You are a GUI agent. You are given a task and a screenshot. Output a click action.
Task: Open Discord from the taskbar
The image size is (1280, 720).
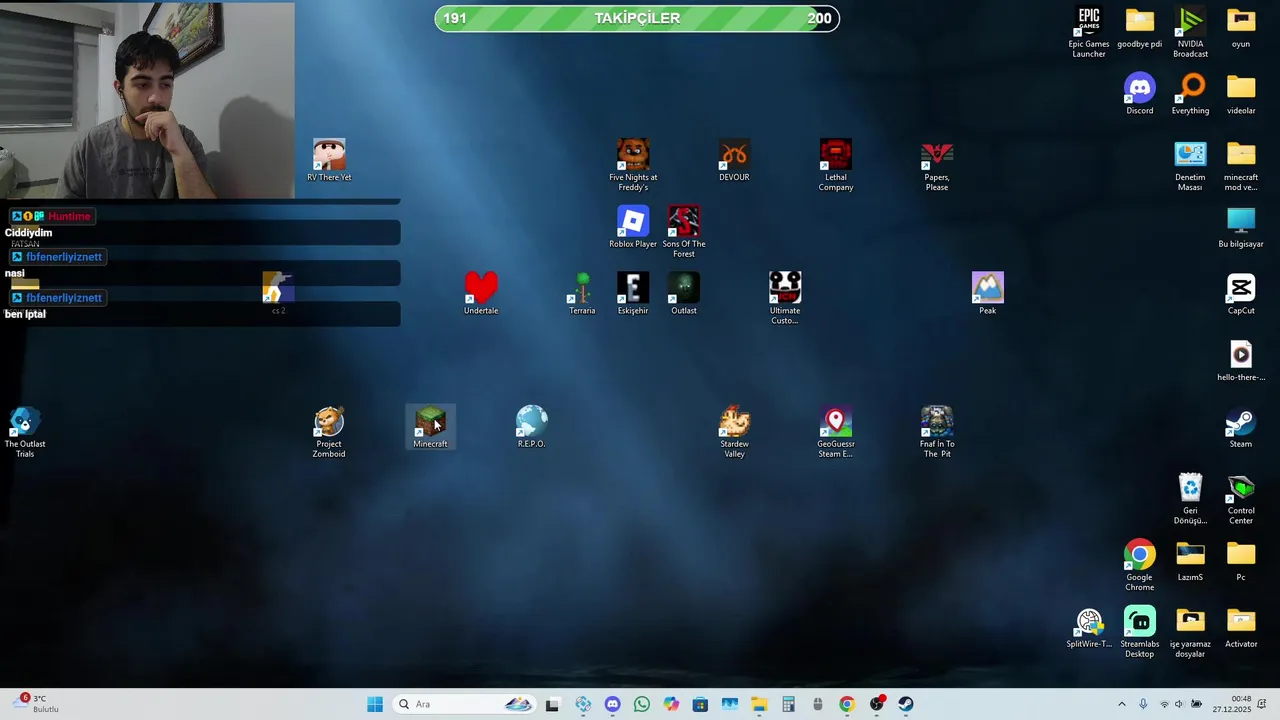[612, 704]
